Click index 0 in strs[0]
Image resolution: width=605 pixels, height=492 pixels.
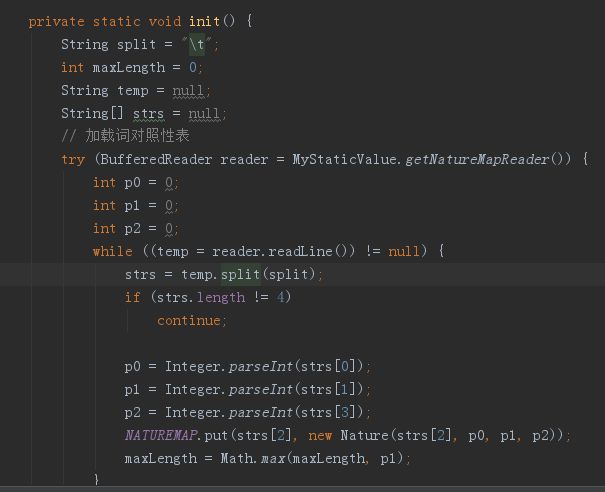pos(345,366)
